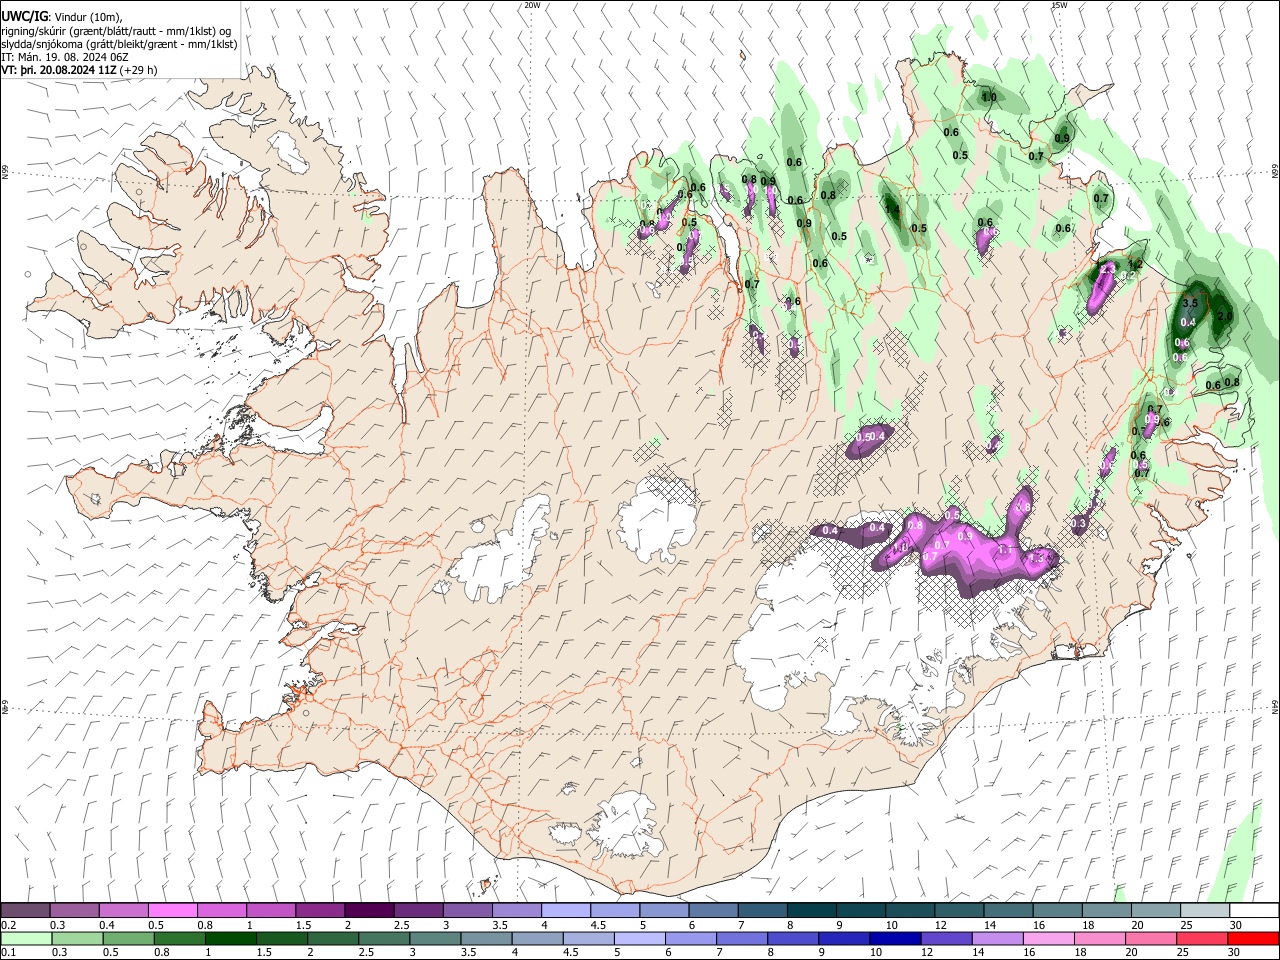Click the 1.0 precipitation value in the far northeast

[989, 98]
